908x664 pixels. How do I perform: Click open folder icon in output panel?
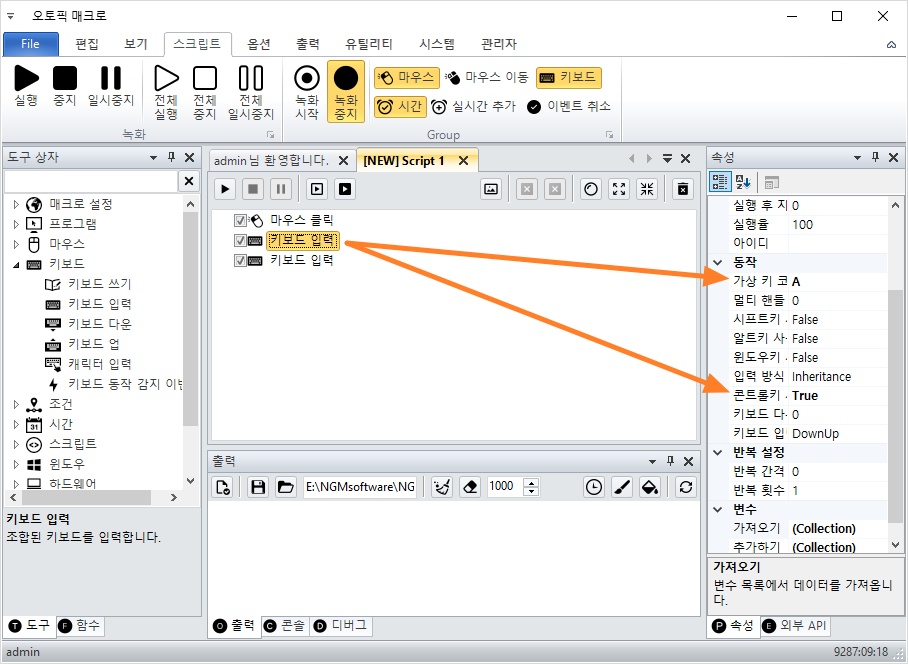[285, 487]
